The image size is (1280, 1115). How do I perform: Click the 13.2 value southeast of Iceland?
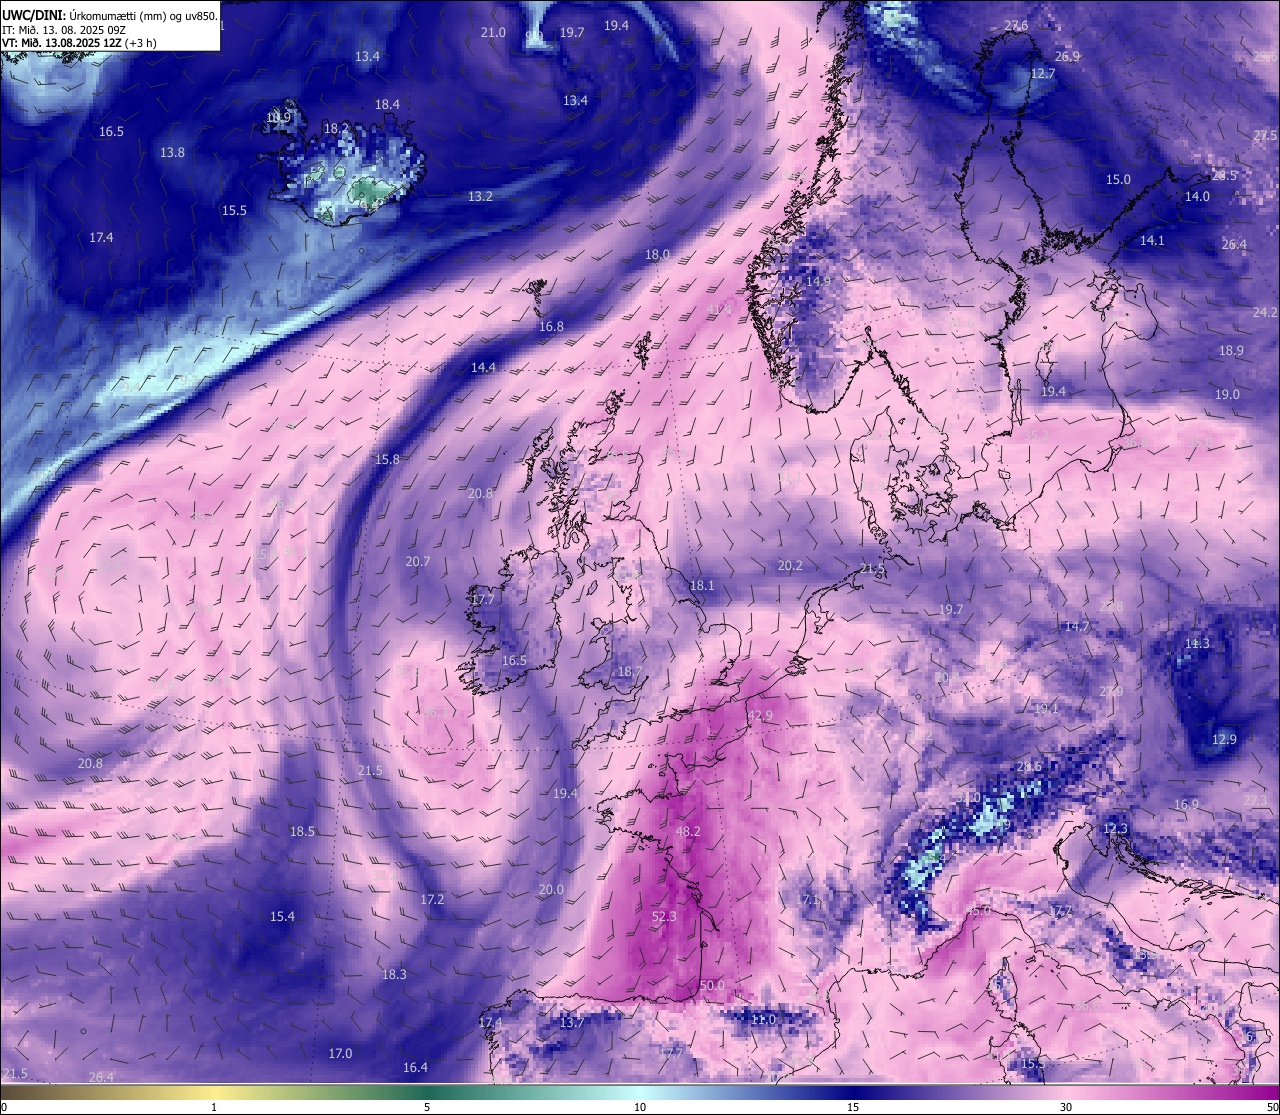coord(480,196)
